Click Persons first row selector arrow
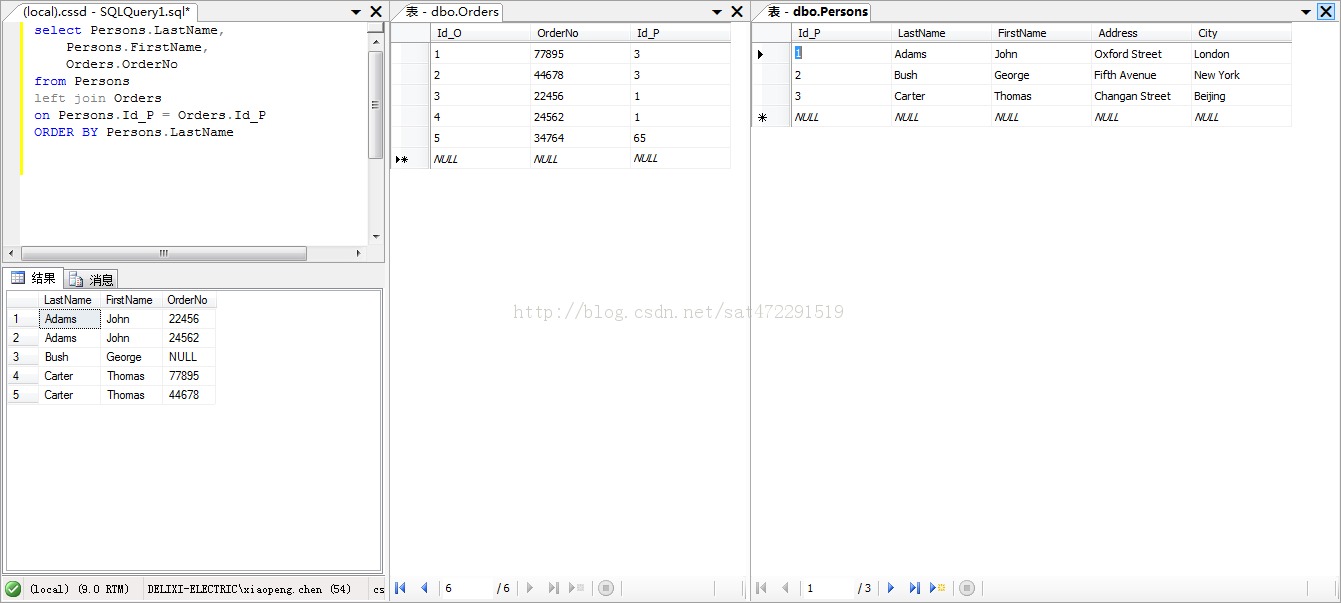1341x603 pixels. (771, 54)
